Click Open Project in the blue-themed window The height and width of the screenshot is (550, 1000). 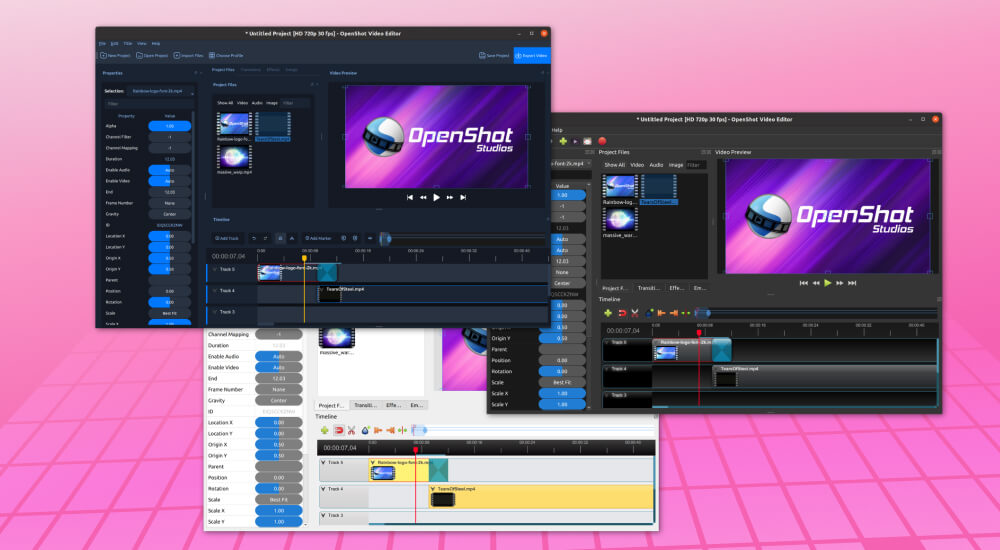(x=152, y=56)
